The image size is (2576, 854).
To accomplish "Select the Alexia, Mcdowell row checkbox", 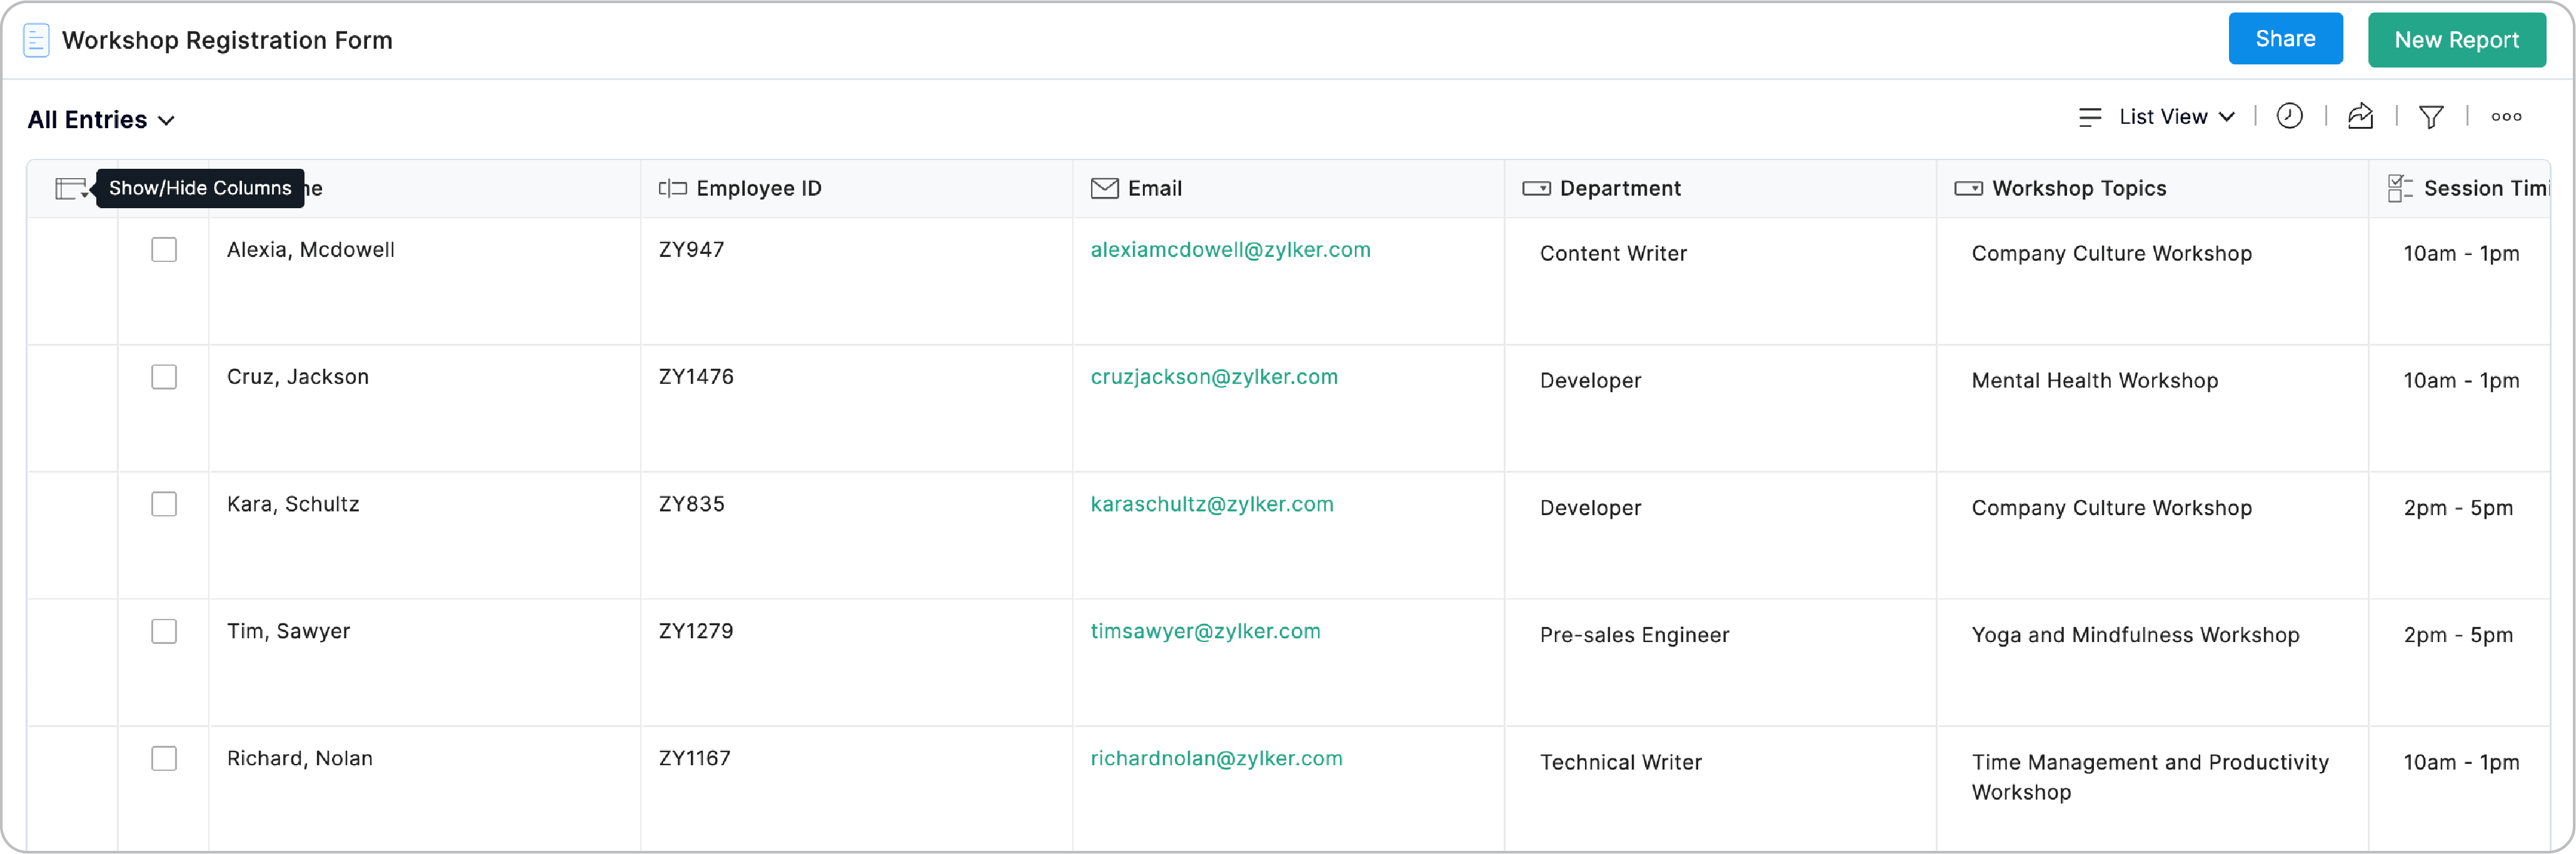I will [x=164, y=250].
